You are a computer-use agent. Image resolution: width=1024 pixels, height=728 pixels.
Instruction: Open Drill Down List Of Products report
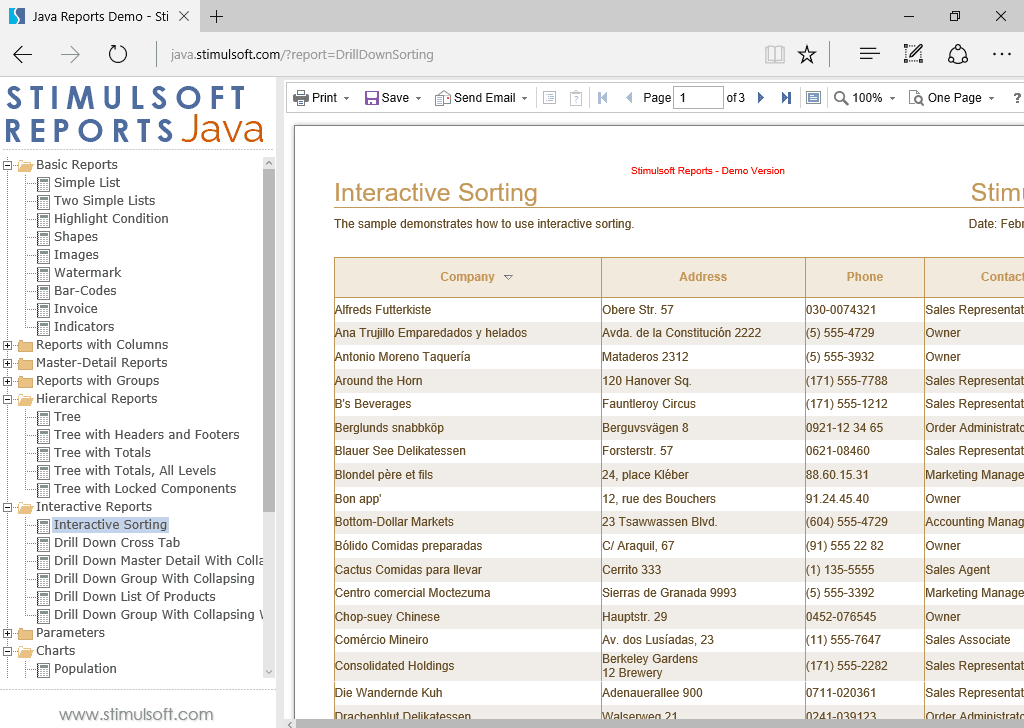click(135, 597)
